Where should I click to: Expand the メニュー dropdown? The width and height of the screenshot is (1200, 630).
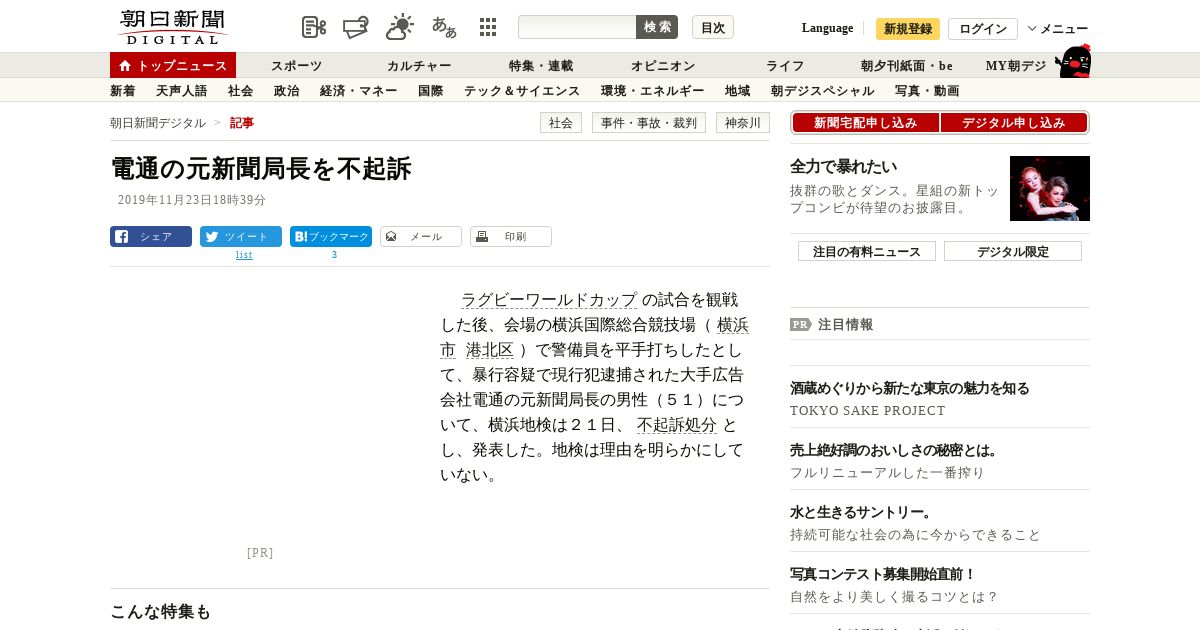(1058, 29)
